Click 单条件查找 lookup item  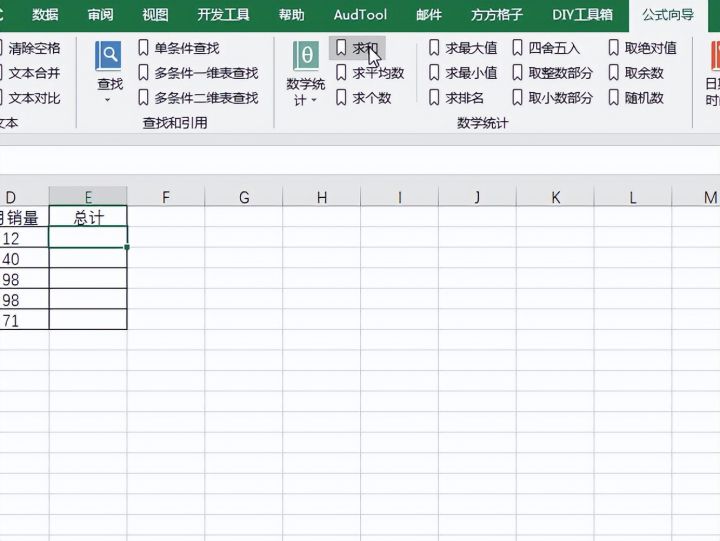(x=179, y=48)
